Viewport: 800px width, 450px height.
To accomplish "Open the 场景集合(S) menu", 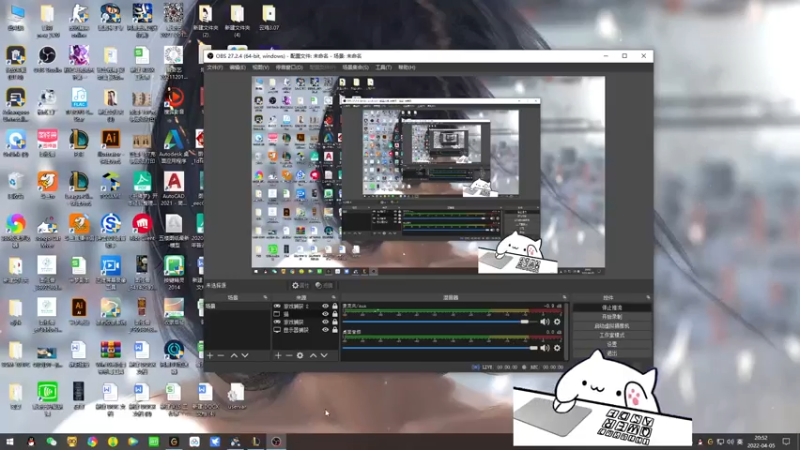I will 355,67.
